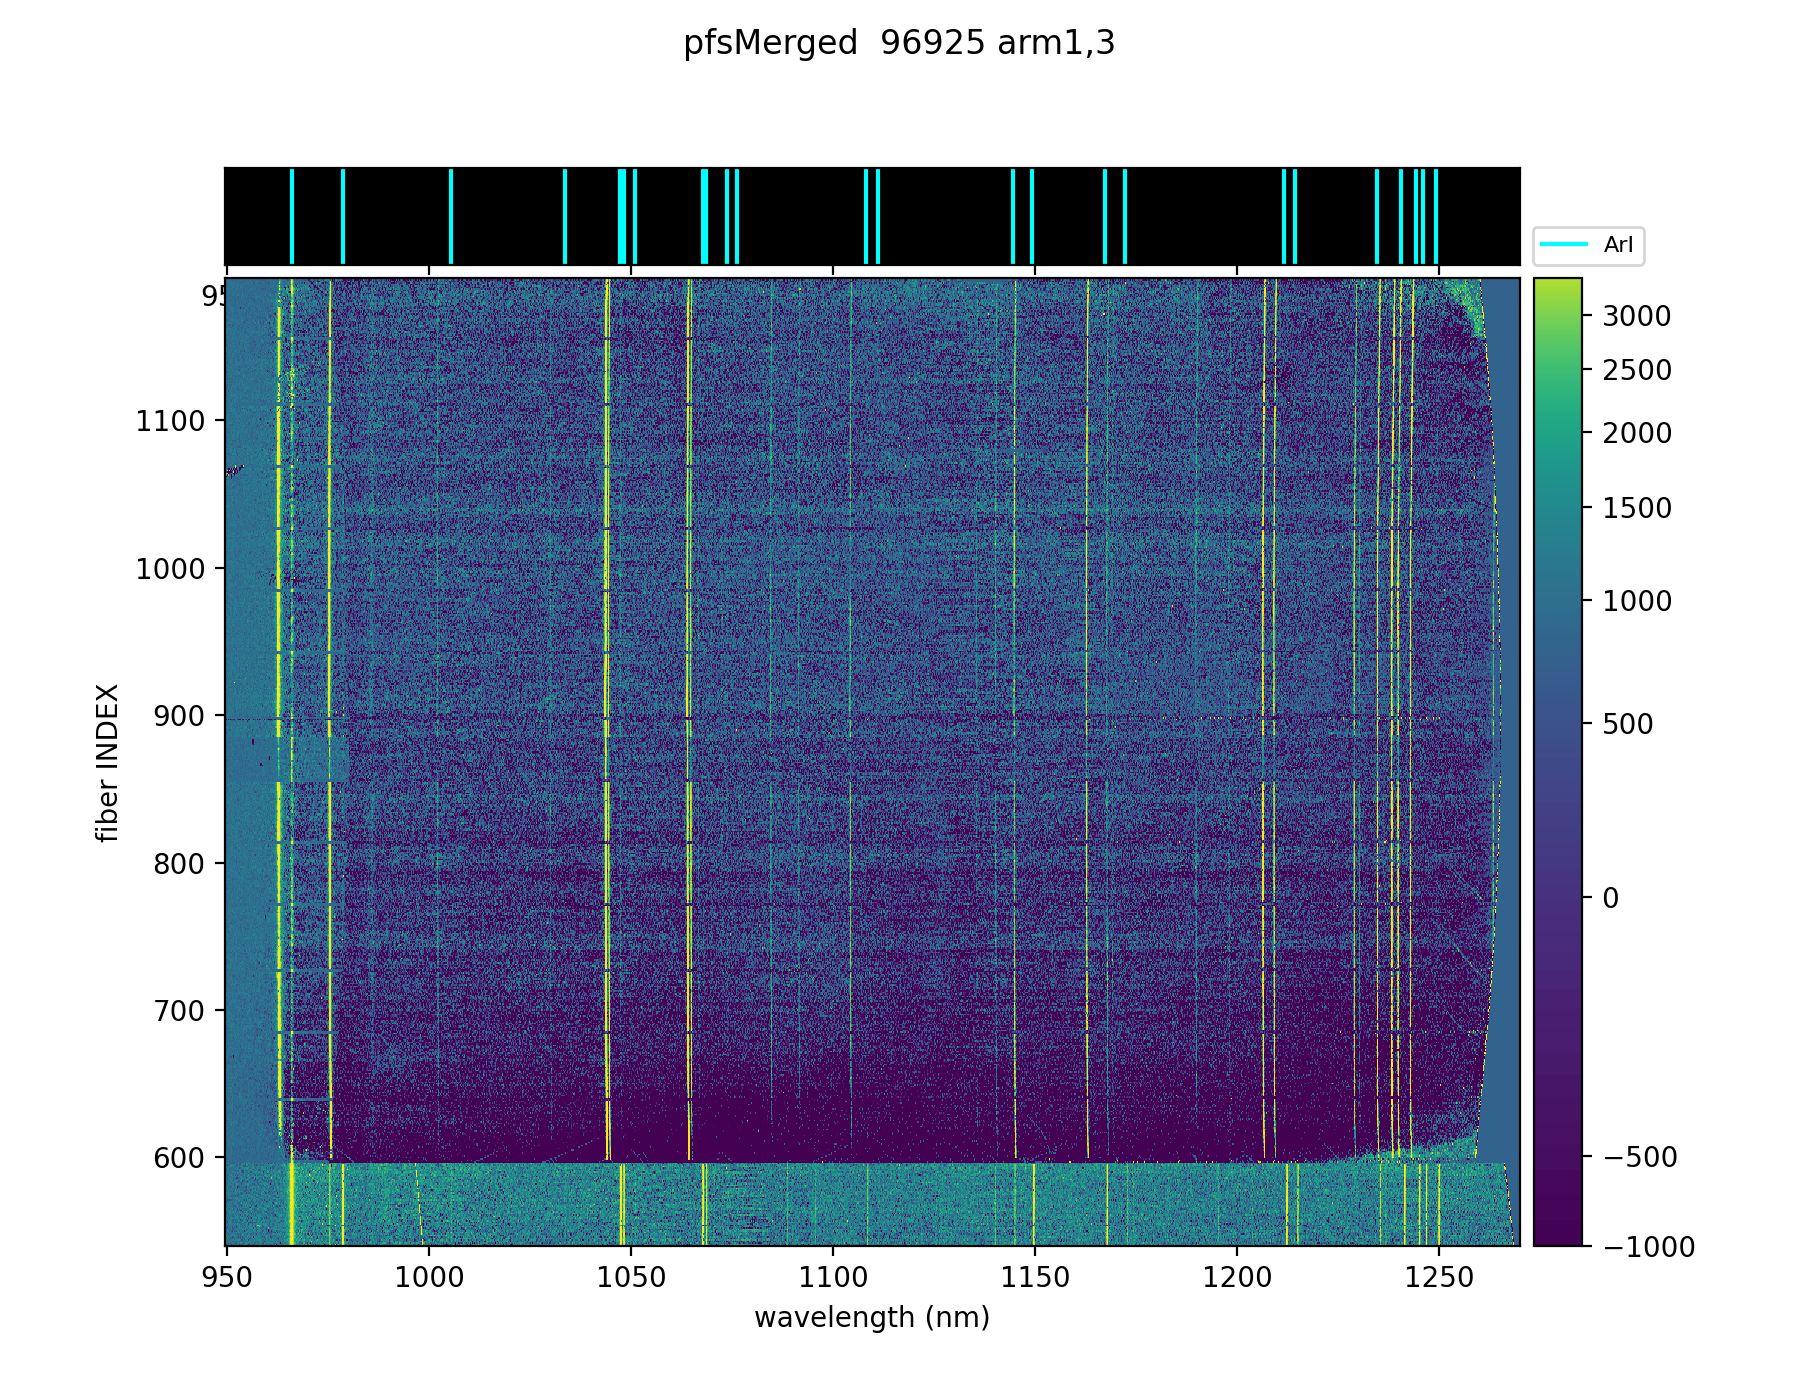Click the fiber INDEX y-axis label

[x=108, y=763]
